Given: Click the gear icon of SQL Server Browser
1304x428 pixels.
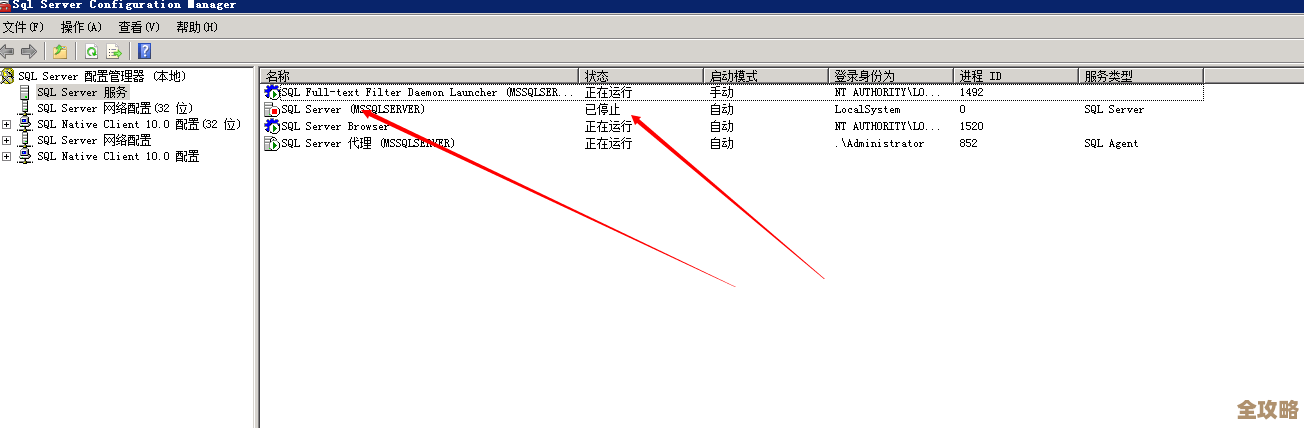Looking at the screenshot, I should (x=271, y=127).
